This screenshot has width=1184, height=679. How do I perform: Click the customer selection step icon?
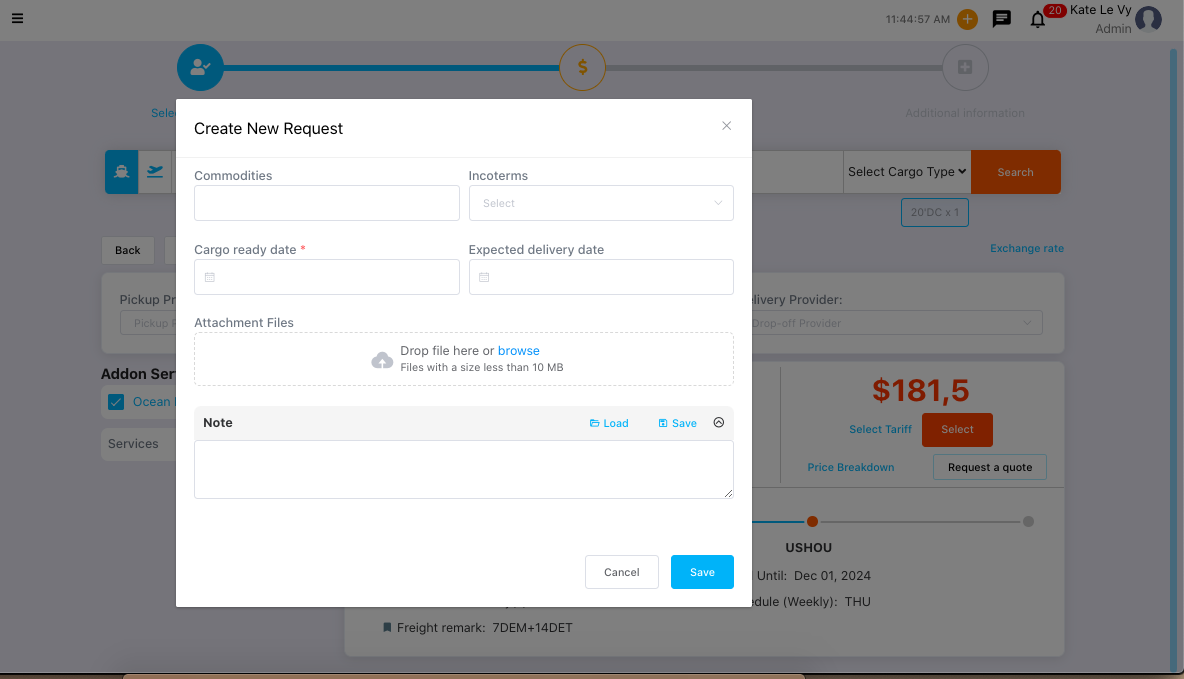[200, 67]
